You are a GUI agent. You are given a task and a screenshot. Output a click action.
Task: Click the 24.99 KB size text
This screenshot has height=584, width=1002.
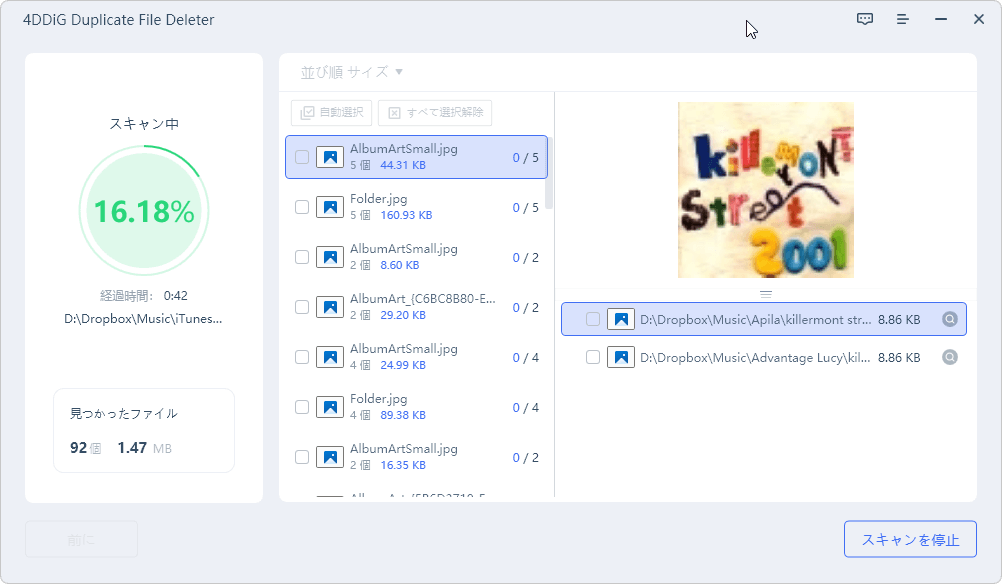(403, 365)
